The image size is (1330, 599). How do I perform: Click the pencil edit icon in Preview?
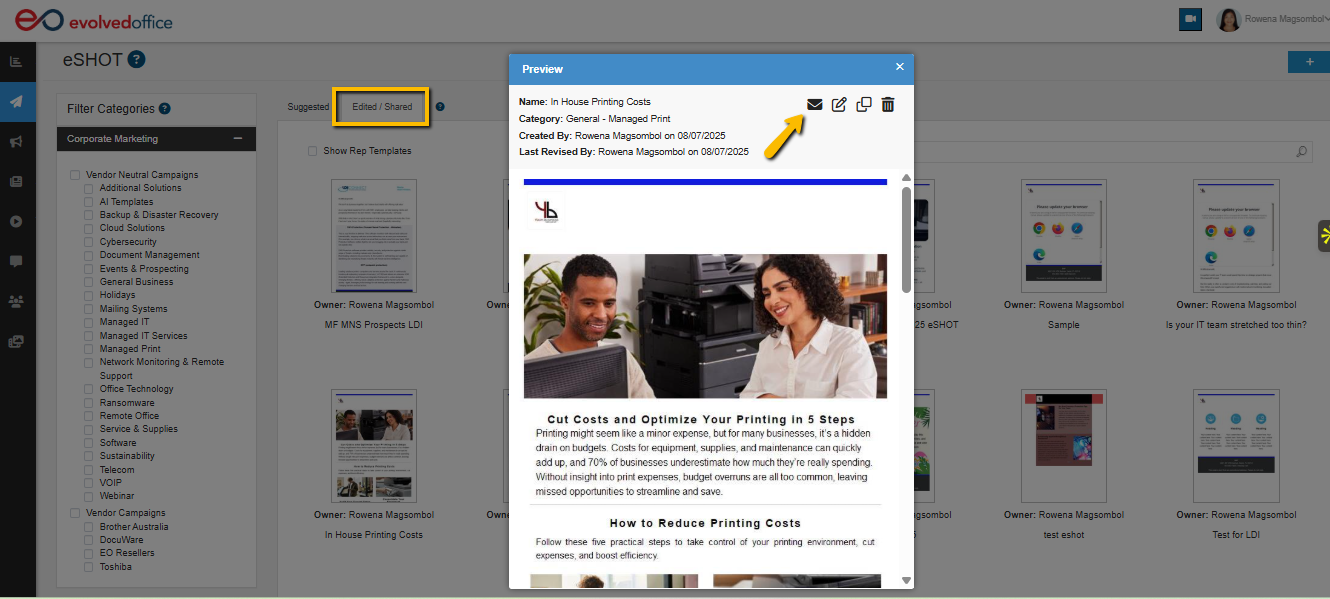pyautogui.click(x=839, y=104)
